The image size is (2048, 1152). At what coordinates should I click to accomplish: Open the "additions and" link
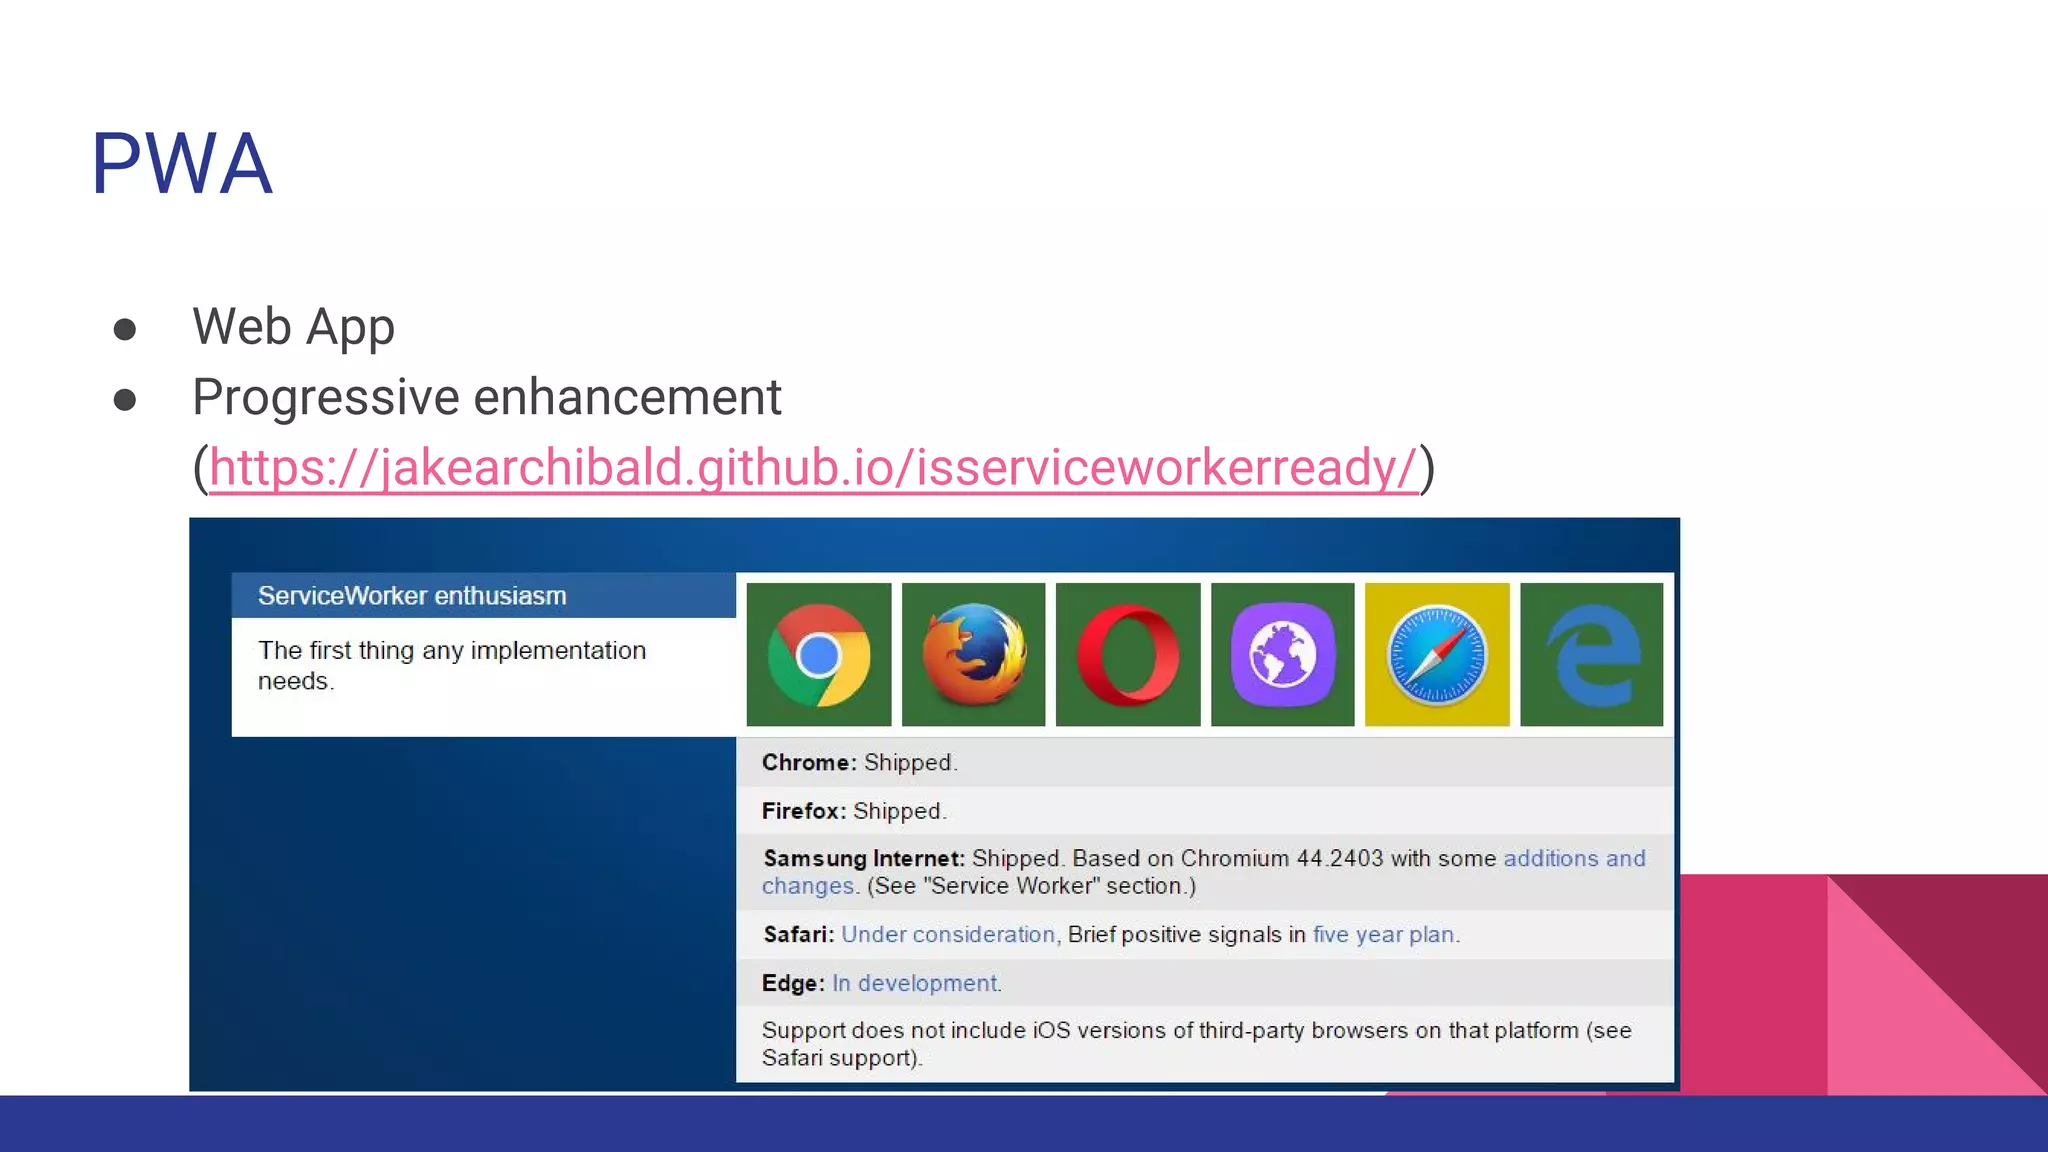[x=1574, y=858]
